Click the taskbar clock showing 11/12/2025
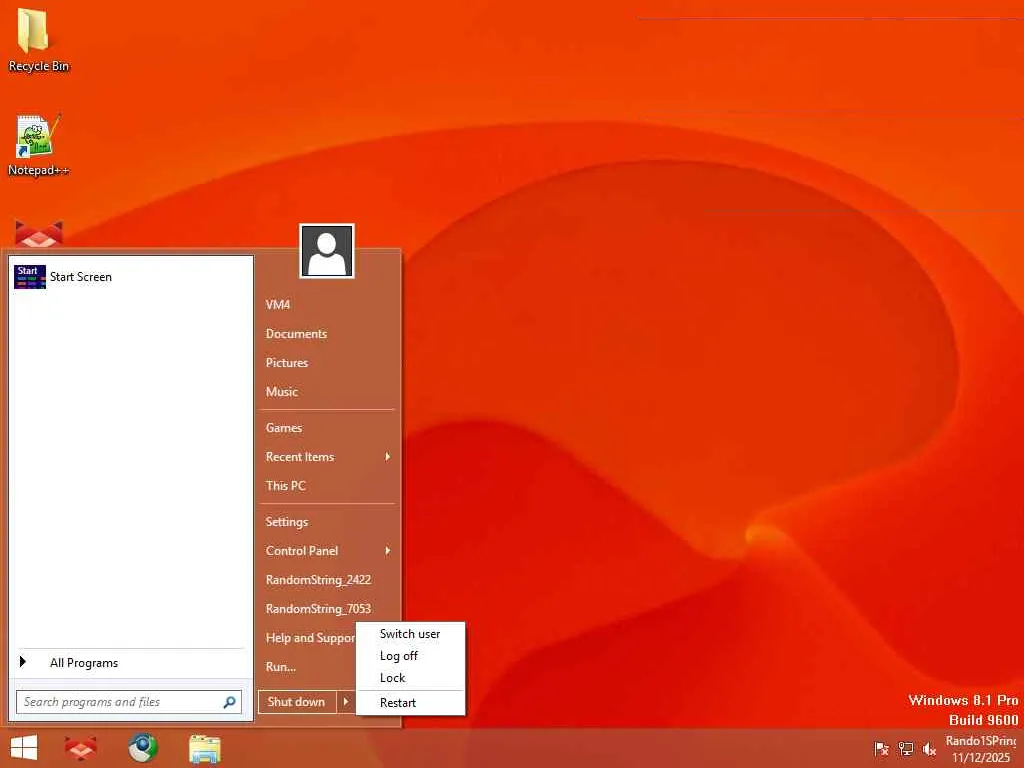Image resolution: width=1024 pixels, height=768 pixels. [981, 749]
